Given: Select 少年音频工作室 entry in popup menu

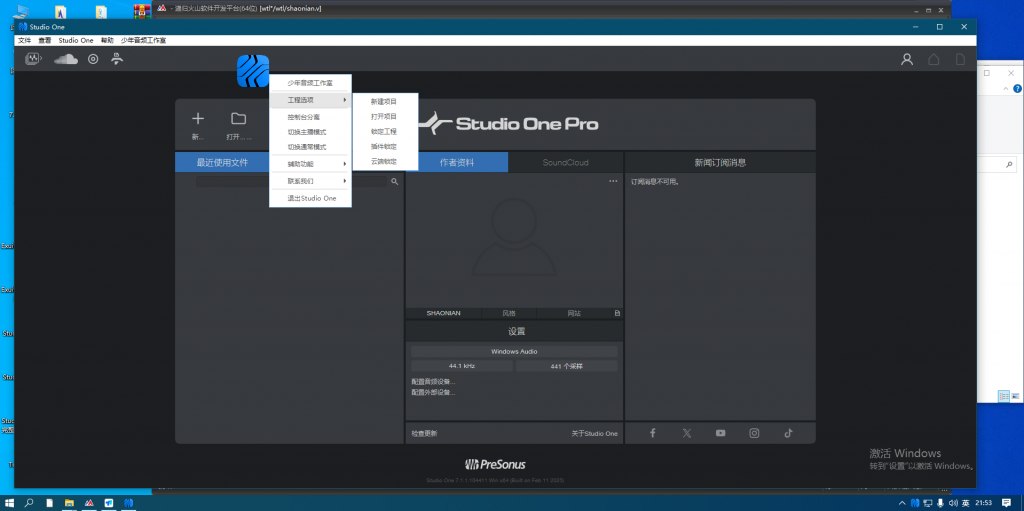Looking at the screenshot, I should tap(310, 83).
